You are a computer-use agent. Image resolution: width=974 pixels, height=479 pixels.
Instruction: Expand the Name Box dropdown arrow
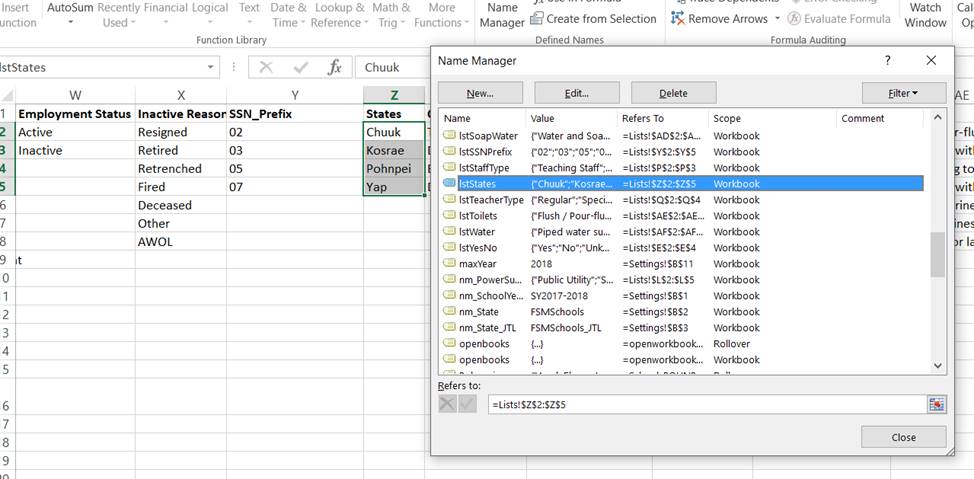211,67
